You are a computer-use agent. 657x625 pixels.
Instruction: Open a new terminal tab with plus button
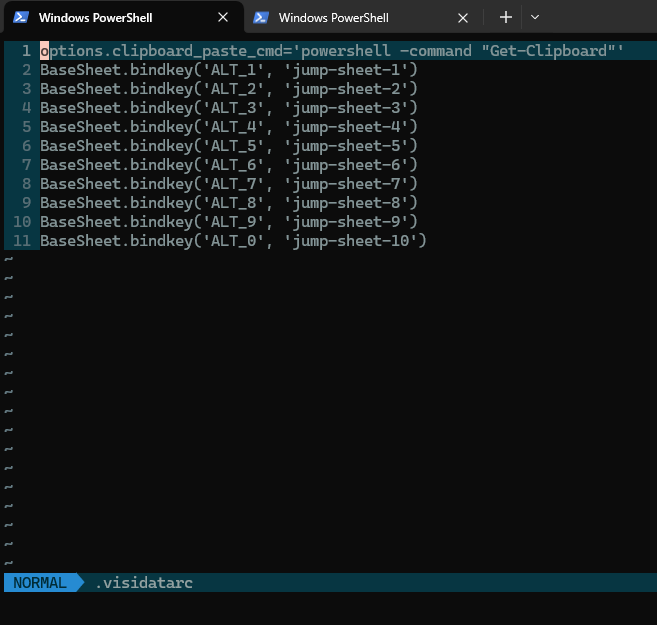click(x=506, y=17)
